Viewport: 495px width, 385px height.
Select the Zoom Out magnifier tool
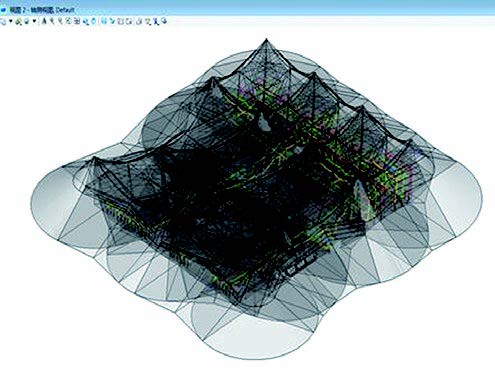pos(60,22)
